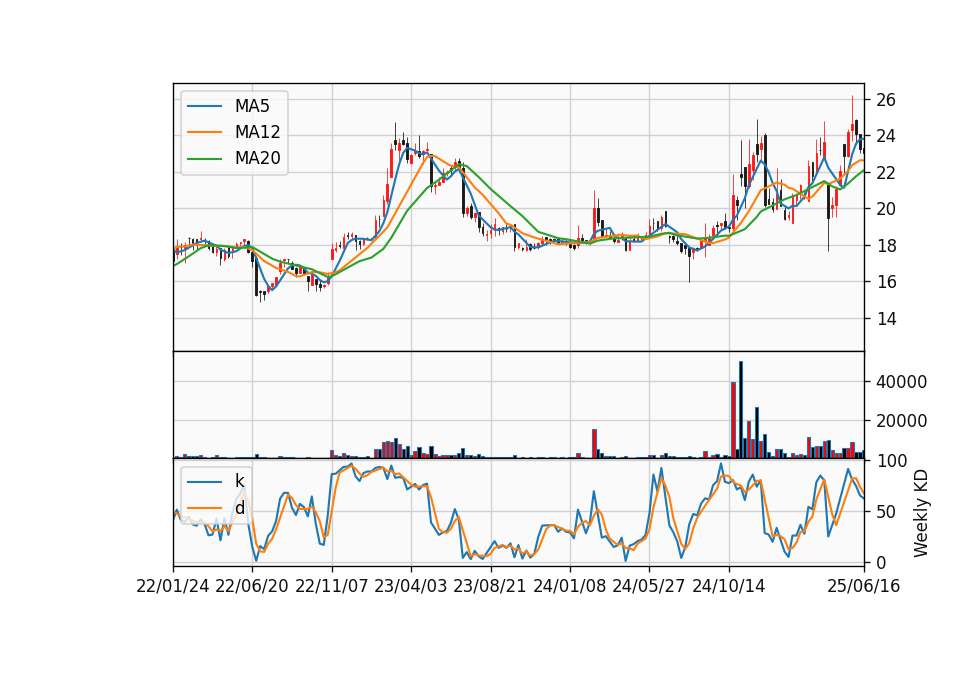
Task: Click the price axis value 20
Action: 886,209
